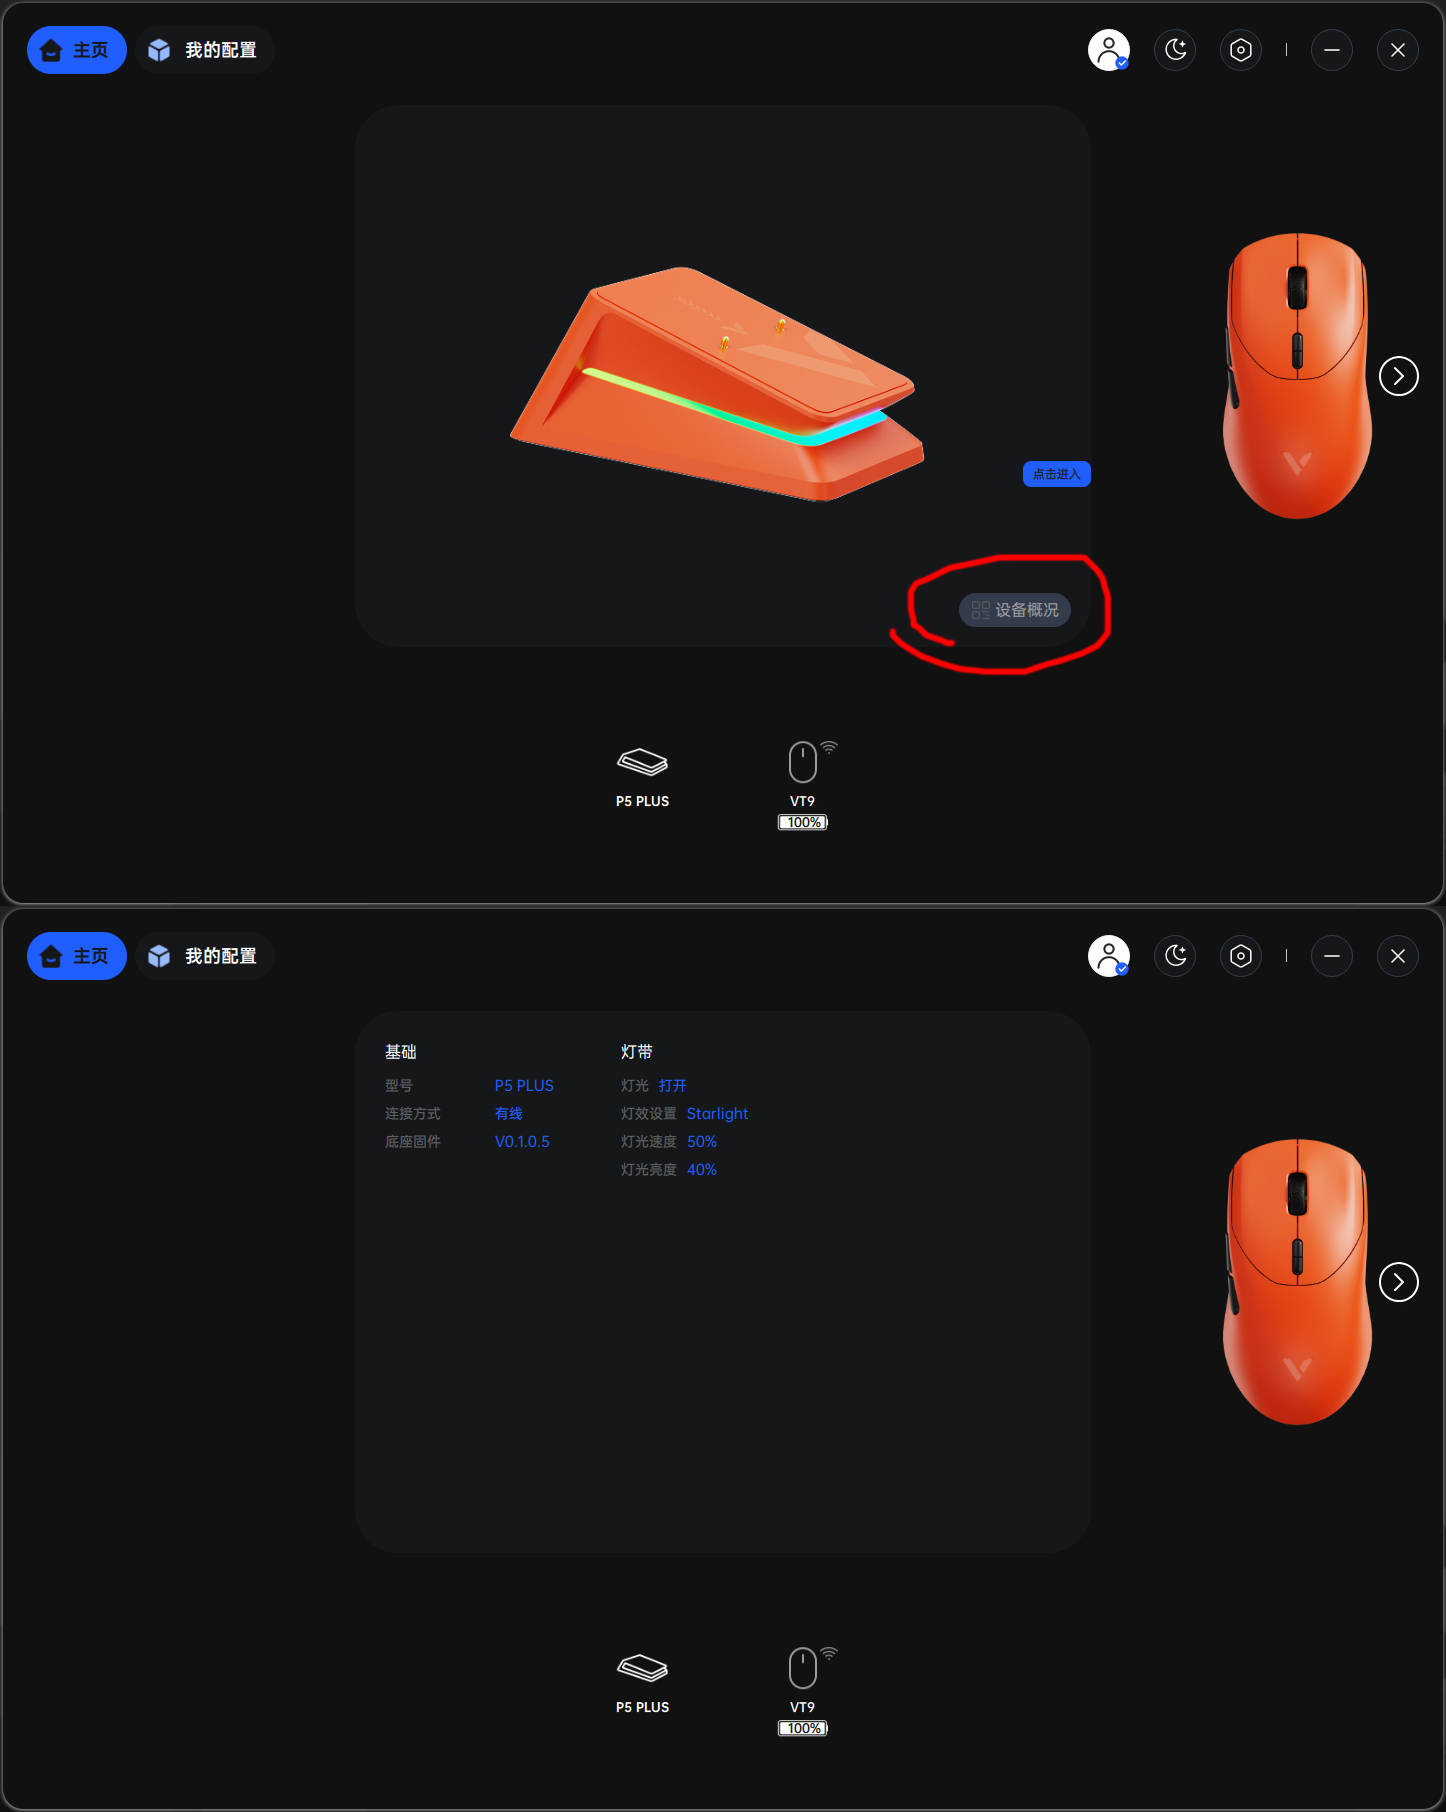1446x1812 pixels.
Task: Click the blue 点击进入 button beside the dock
Action: (1056, 474)
